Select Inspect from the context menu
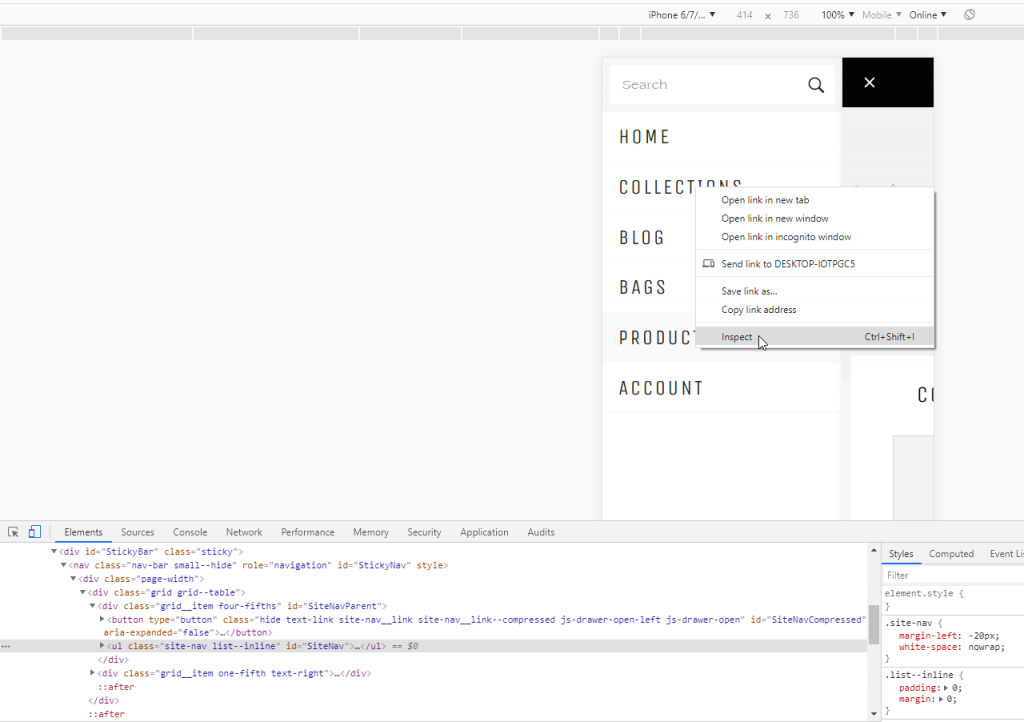1024x722 pixels. pos(737,337)
